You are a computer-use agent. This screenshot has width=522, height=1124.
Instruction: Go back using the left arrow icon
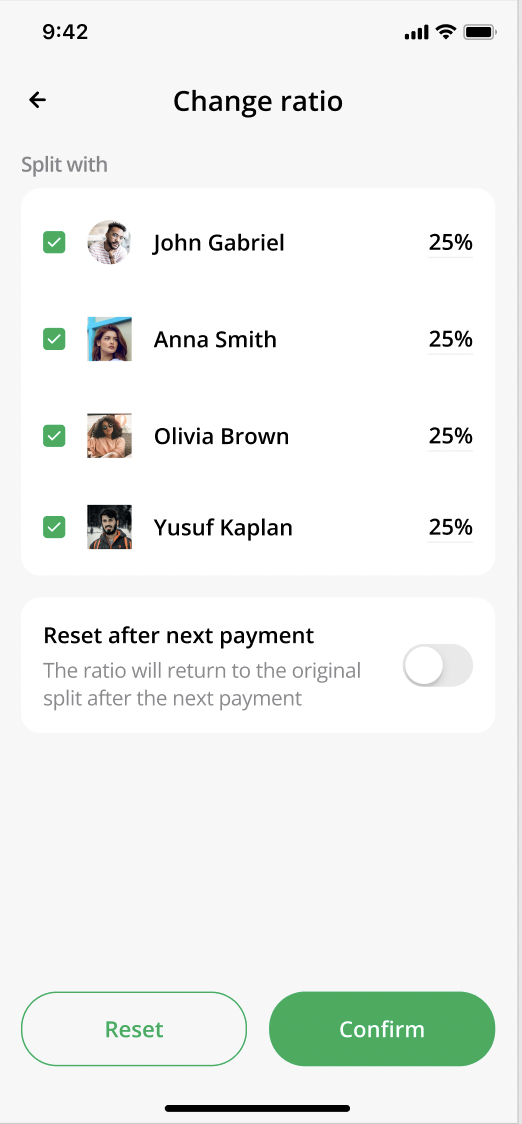[37, 100]
